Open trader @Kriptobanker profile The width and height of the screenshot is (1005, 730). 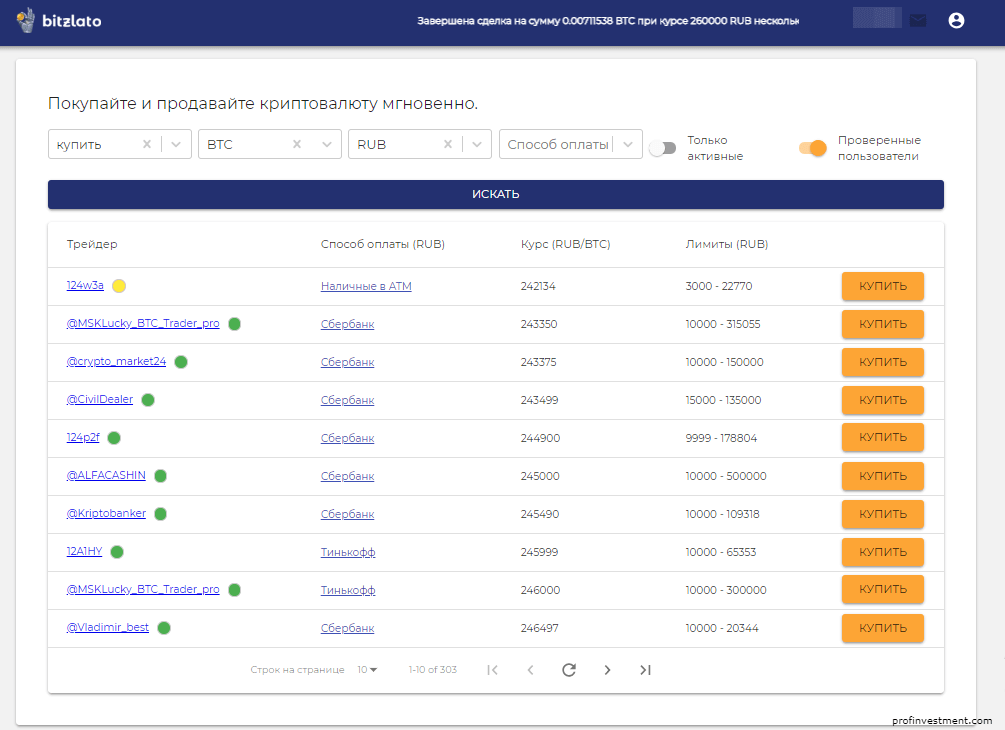(106, 513)
